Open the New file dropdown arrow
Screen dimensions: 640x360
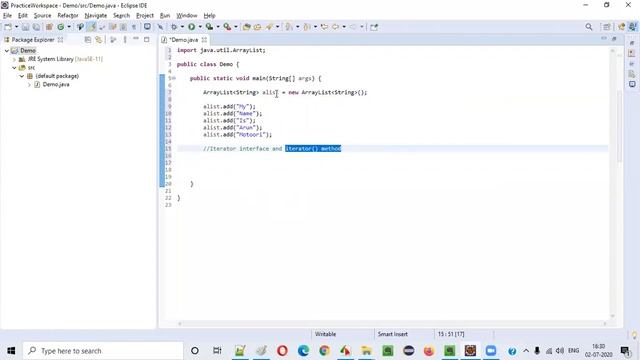click(x=16, y=27)
